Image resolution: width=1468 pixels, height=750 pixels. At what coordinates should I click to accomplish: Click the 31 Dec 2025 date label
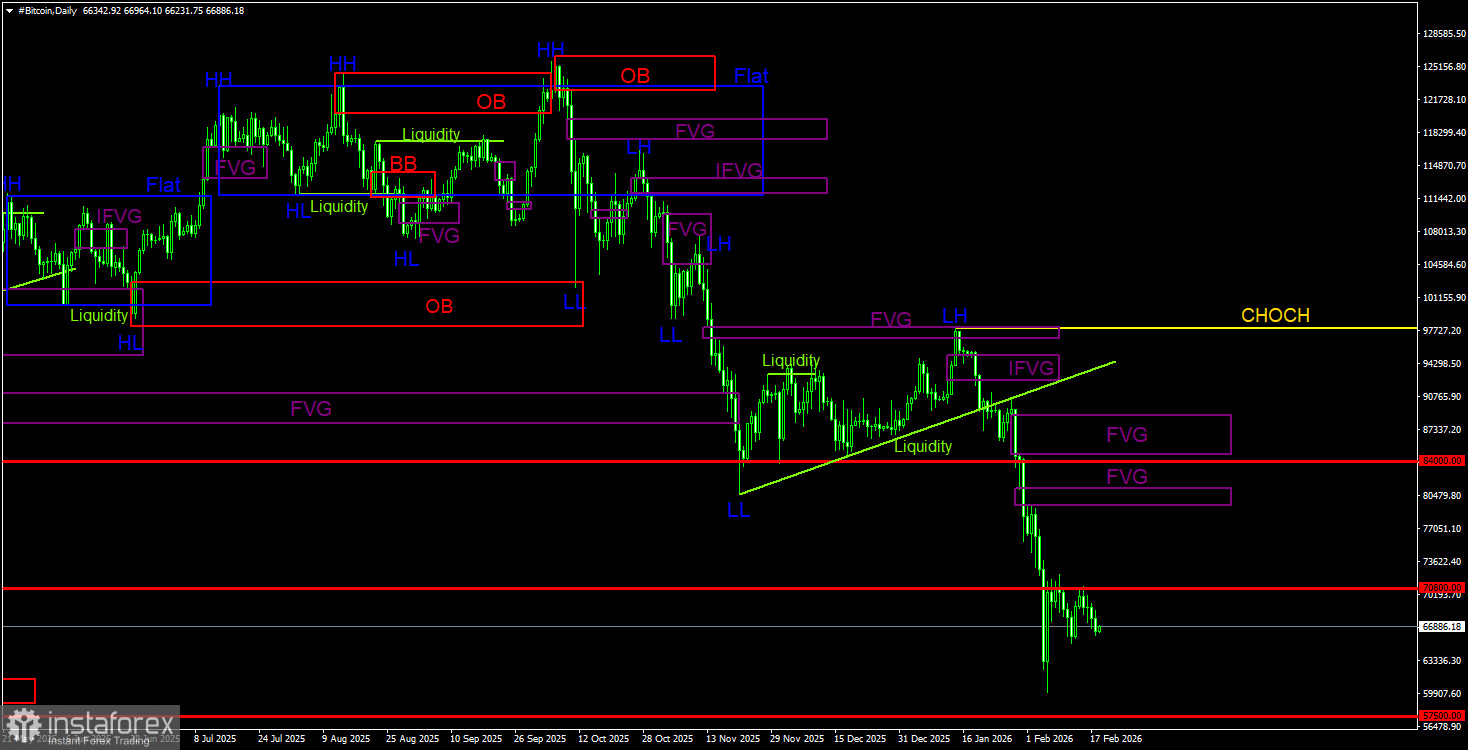coord(923,739)
